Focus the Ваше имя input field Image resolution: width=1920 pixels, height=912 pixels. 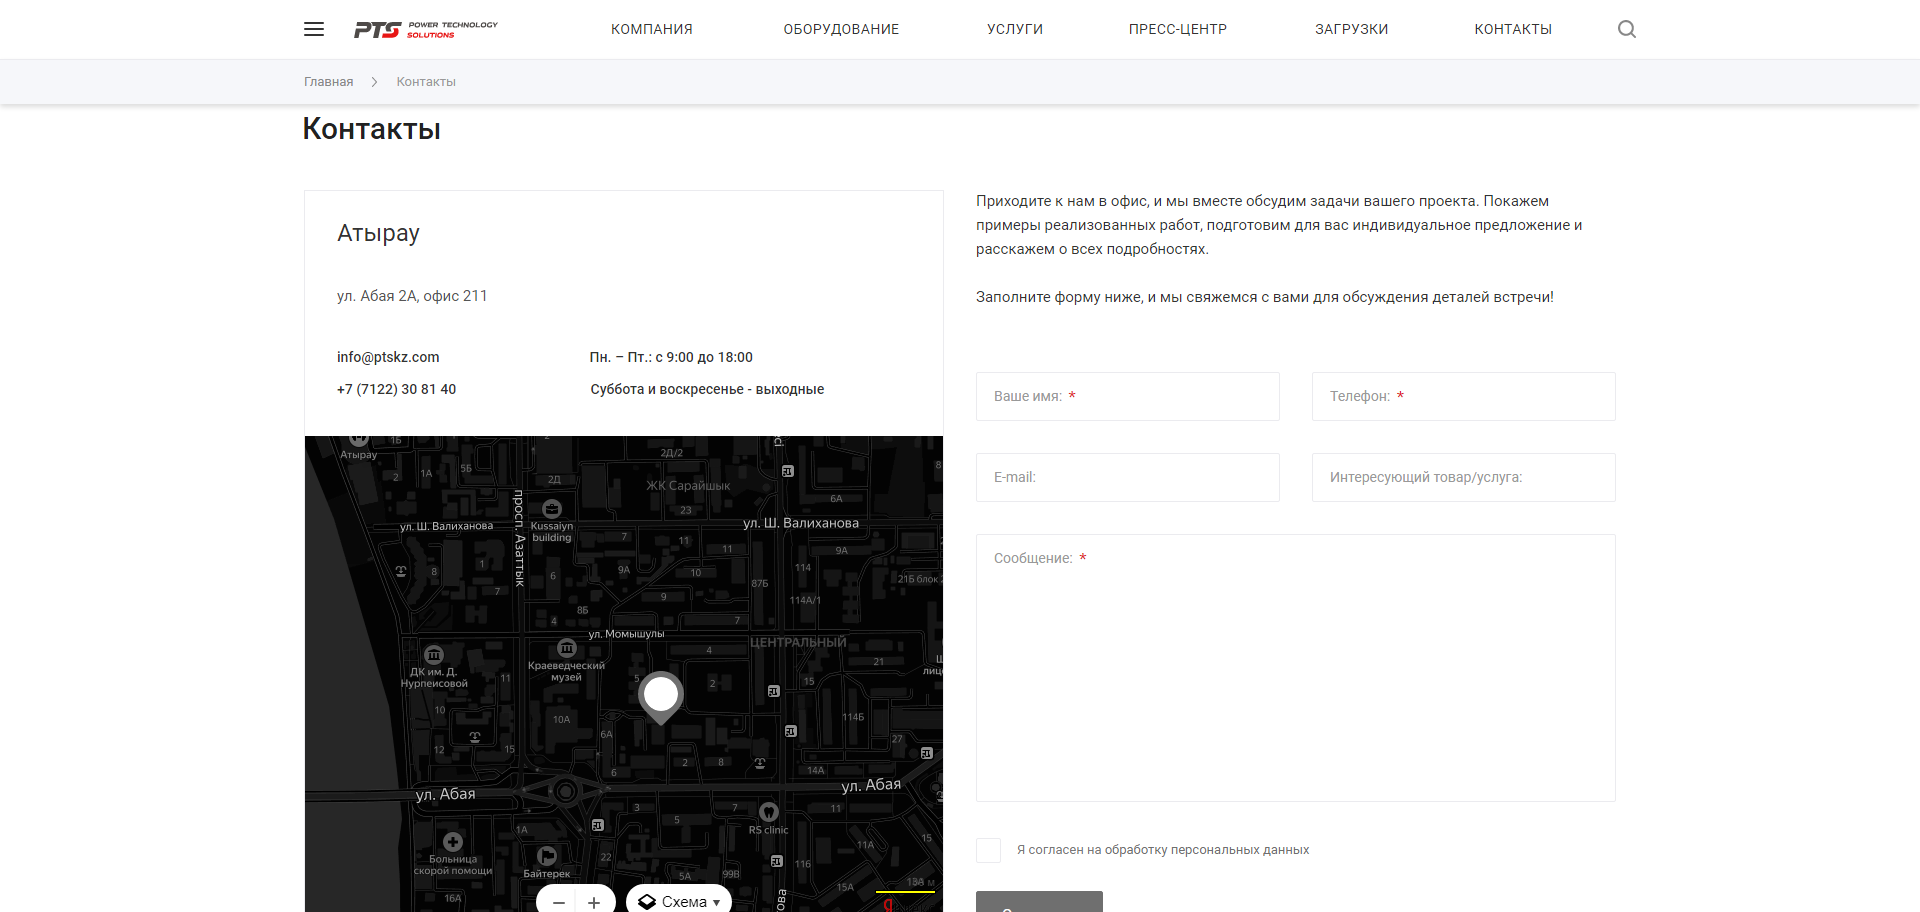[1128, 396]
